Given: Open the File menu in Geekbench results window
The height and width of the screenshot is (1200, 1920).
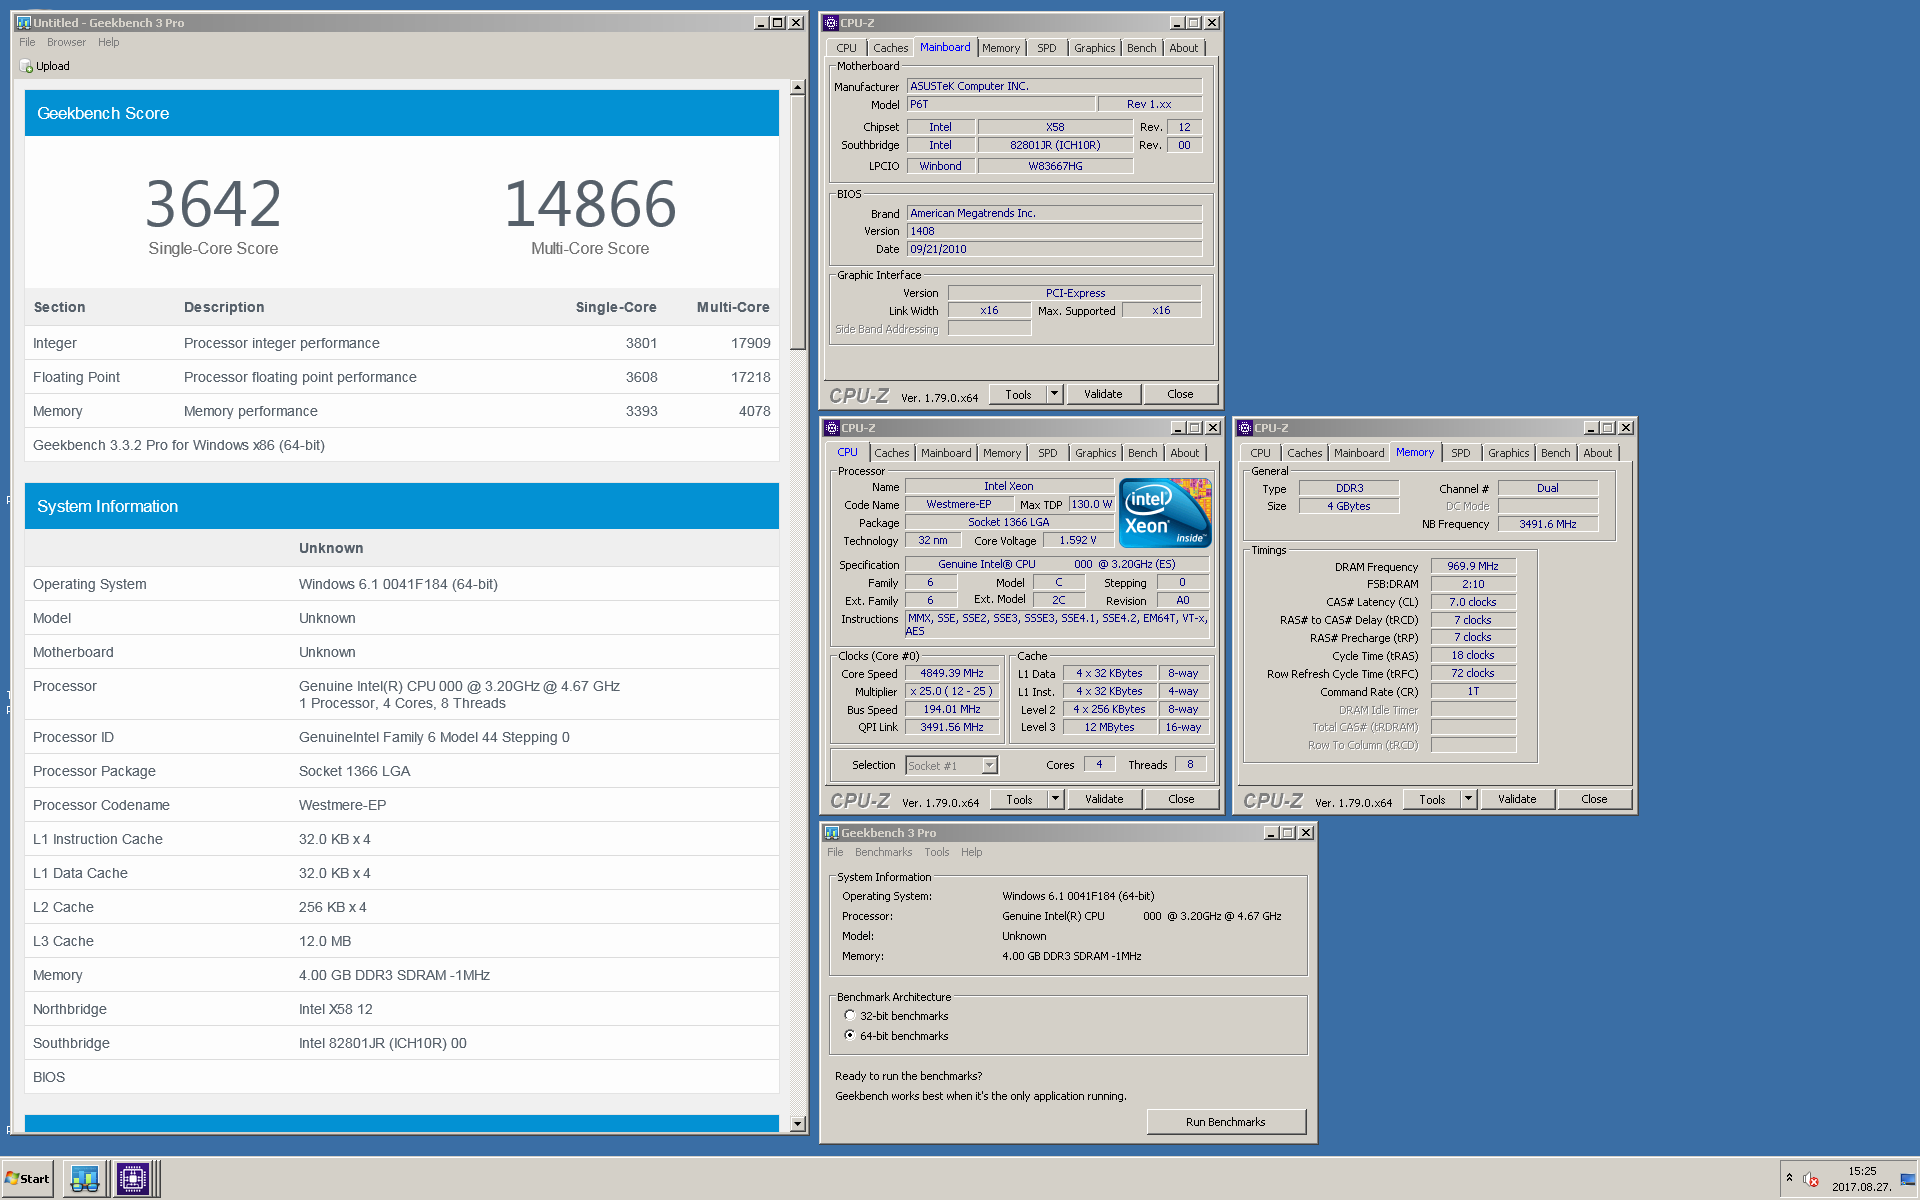Looking at the screenshot, I should (27, 42).
